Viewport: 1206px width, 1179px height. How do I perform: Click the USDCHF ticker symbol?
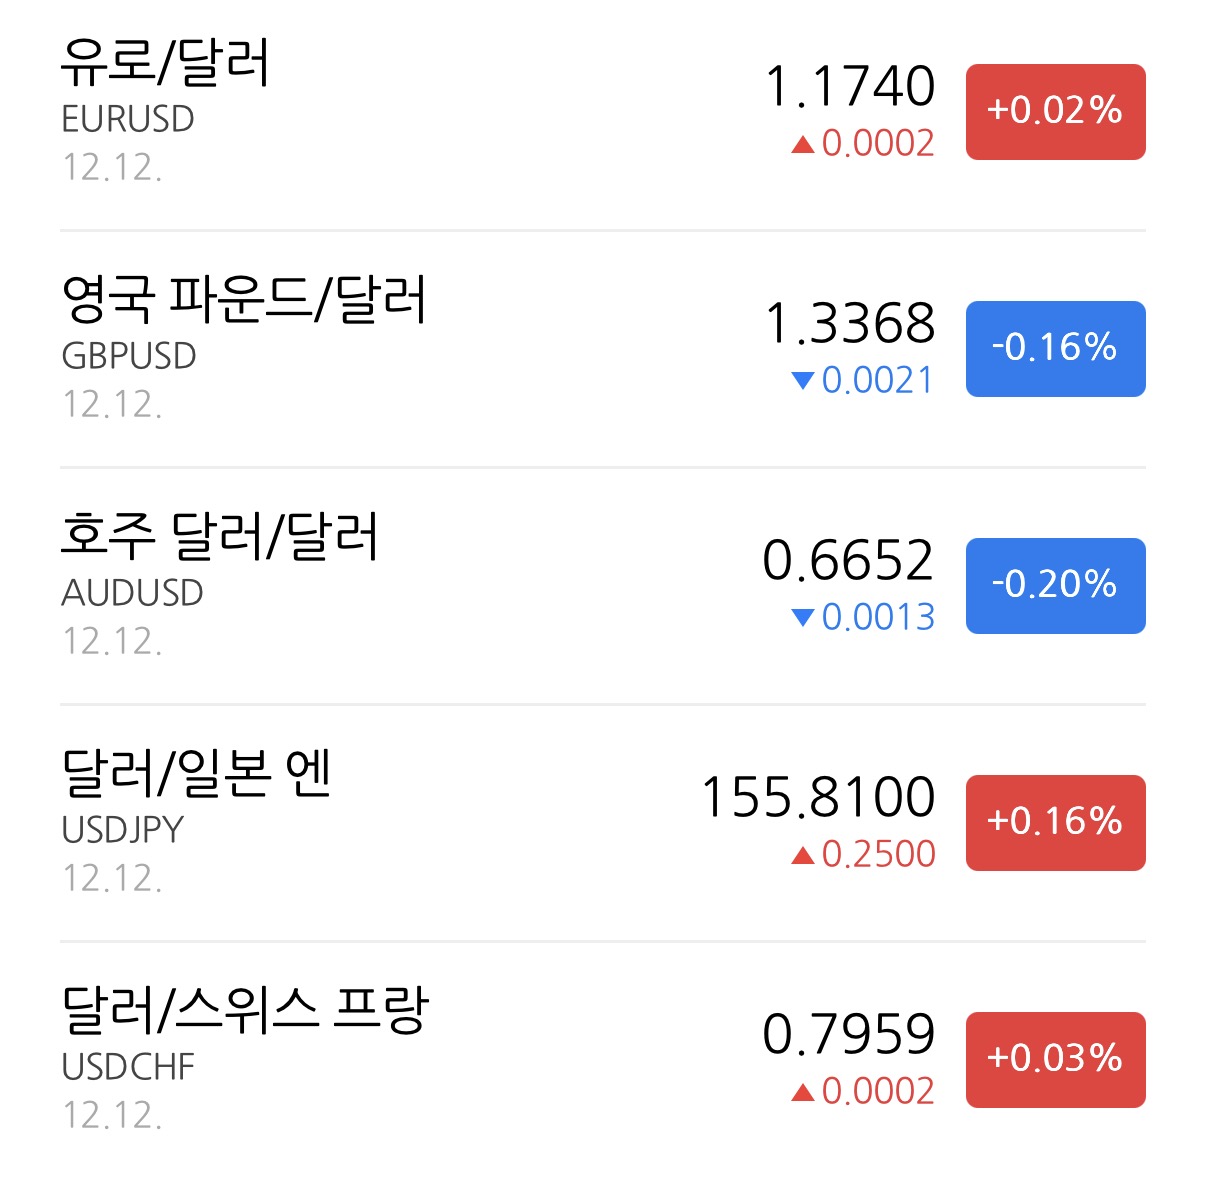tap(128, 1067)
